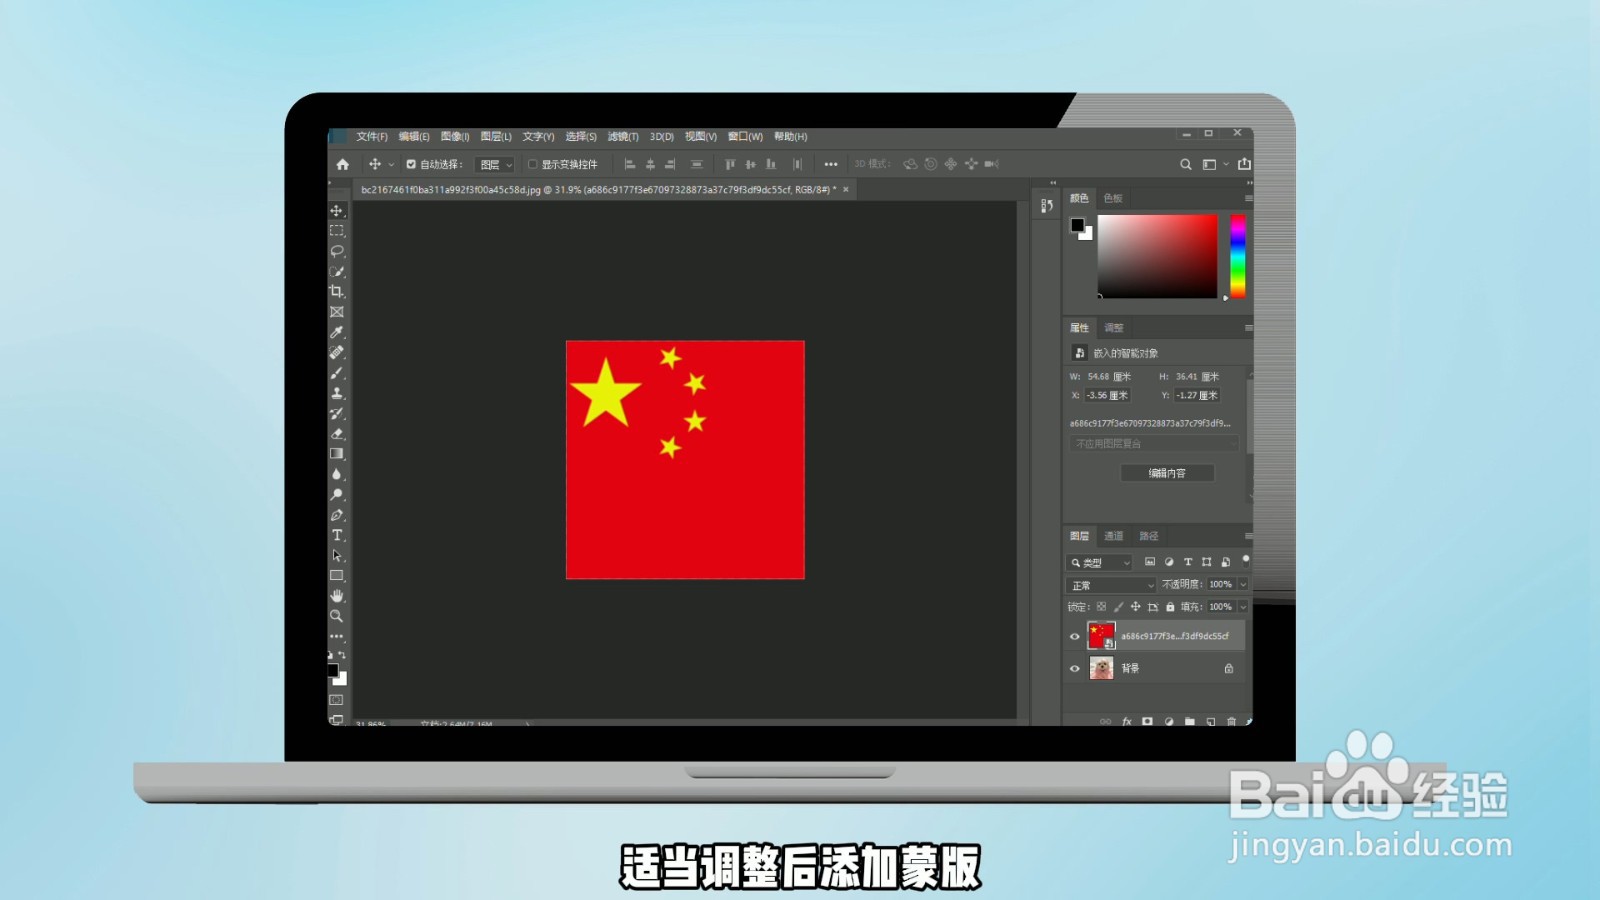Select the Lasso tool
Image resolution: width=1600 pixels, height=900 pixels.
click(x=337, y=250)
